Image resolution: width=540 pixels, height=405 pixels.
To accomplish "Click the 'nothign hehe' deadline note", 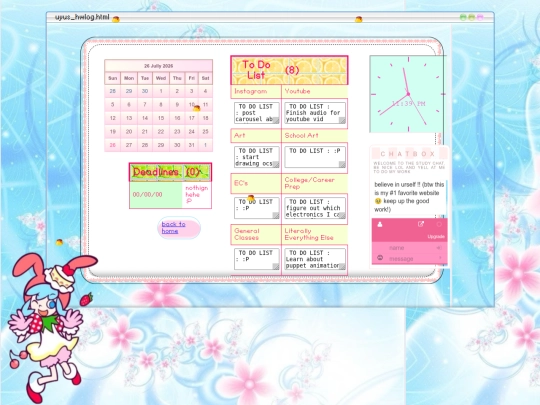I will [197, 195].
